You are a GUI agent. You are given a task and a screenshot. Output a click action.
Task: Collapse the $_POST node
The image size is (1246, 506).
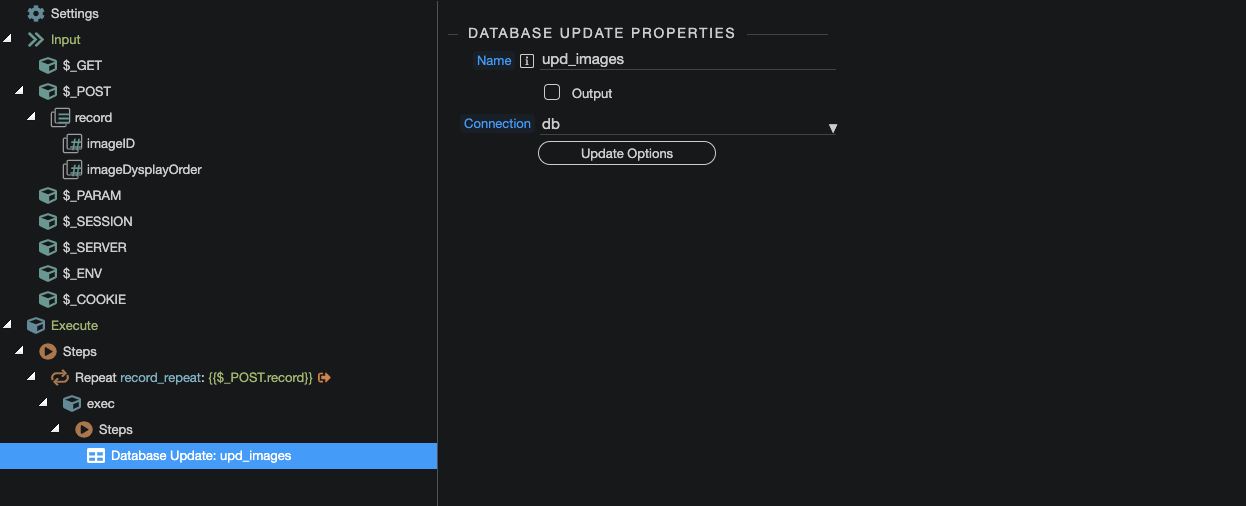pyautogui.click(x=20, y=92)
